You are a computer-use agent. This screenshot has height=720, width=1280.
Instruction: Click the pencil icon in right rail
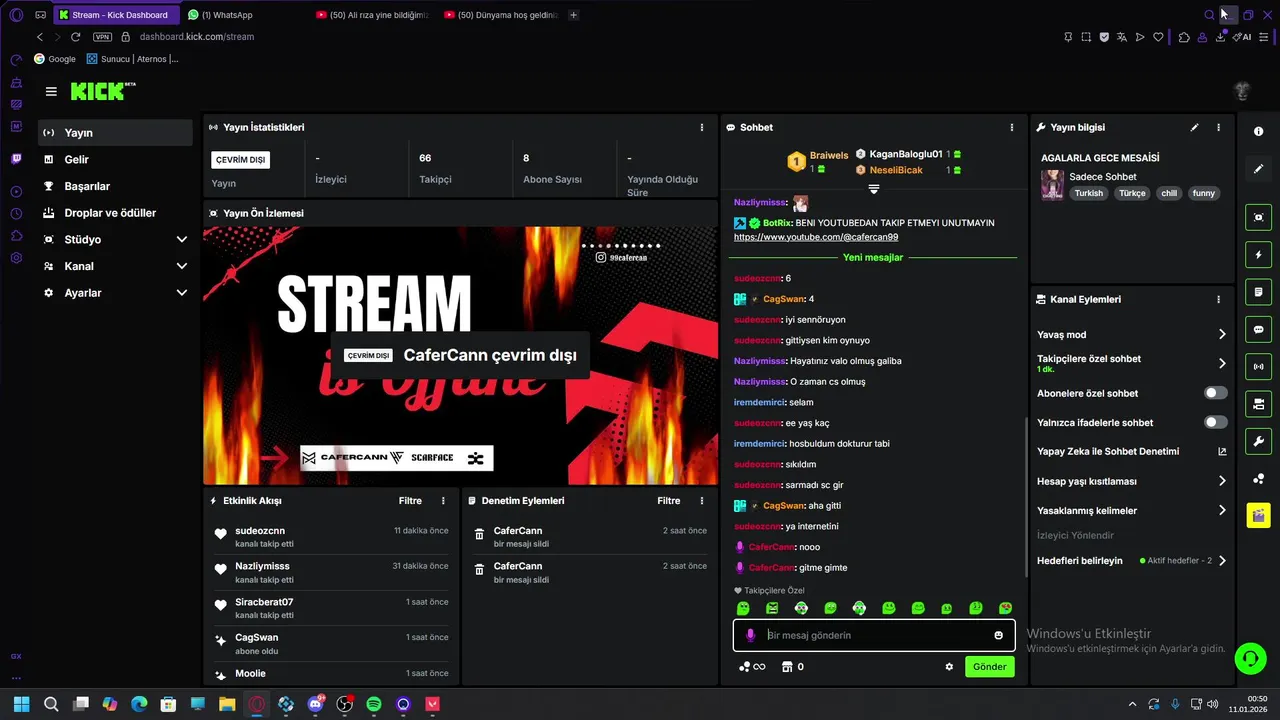1258,169
